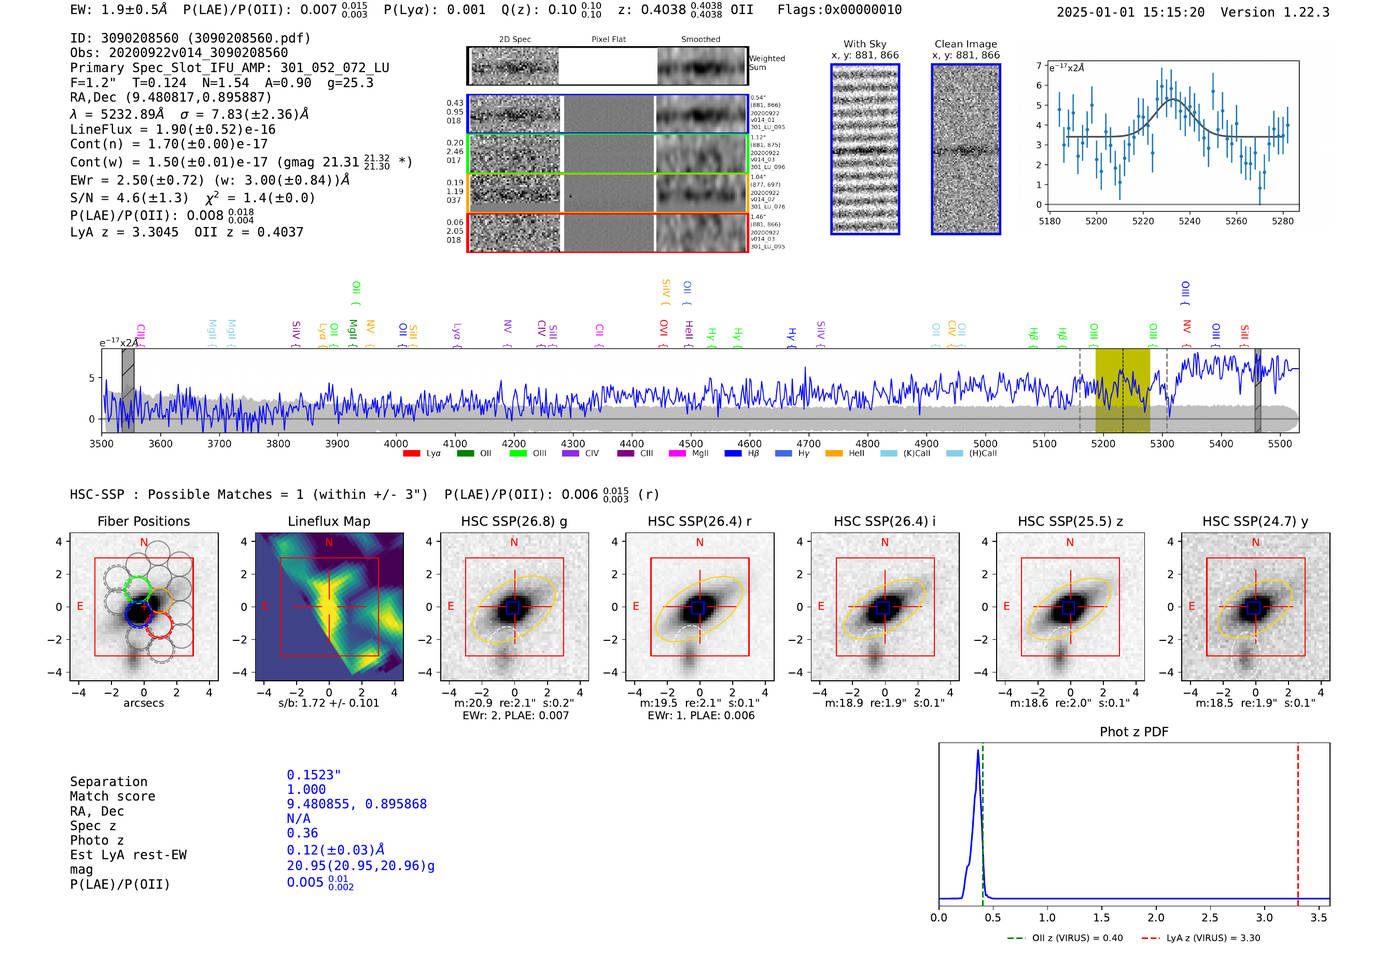Screen dimensions: 1400x953
Task: Pick the orange HeII legend swatch
Action: [834, 454]
